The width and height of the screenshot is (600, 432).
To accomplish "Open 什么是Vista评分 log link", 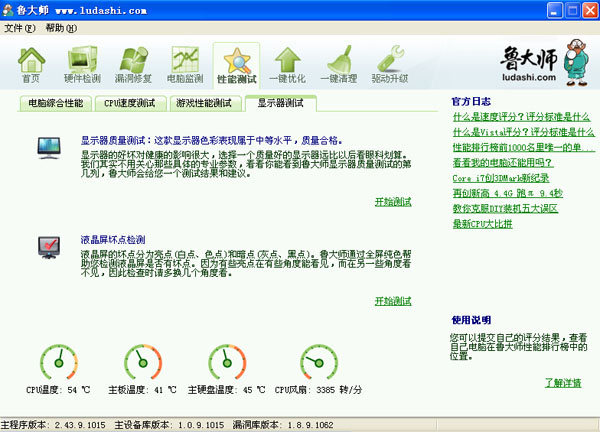I will [523, 132].
